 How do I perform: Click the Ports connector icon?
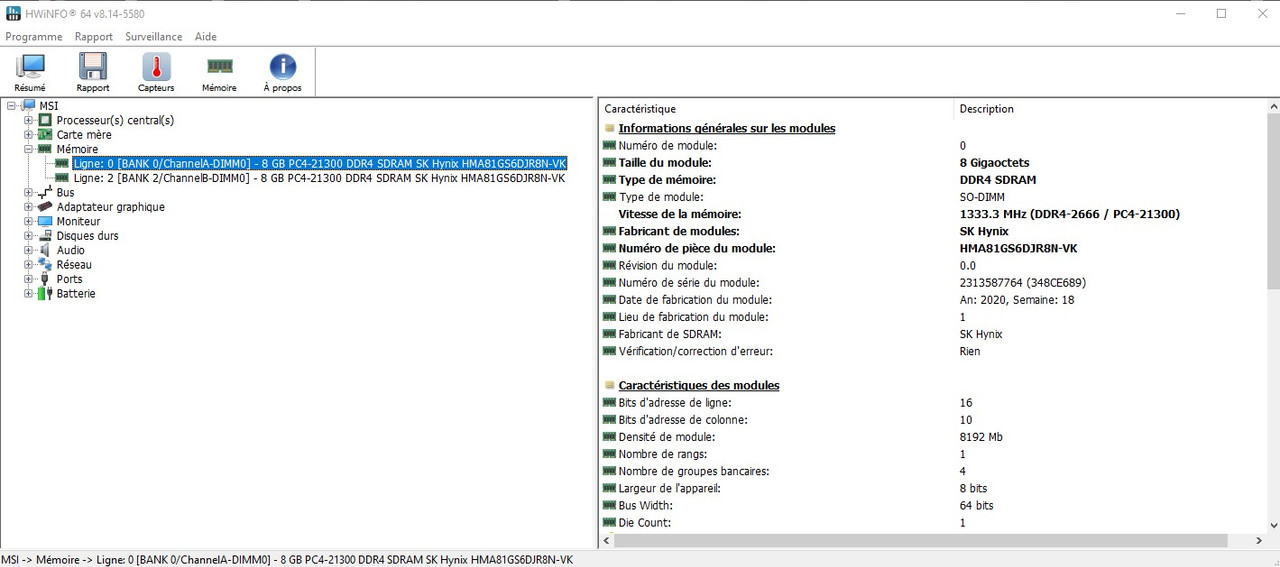[45, 279]
